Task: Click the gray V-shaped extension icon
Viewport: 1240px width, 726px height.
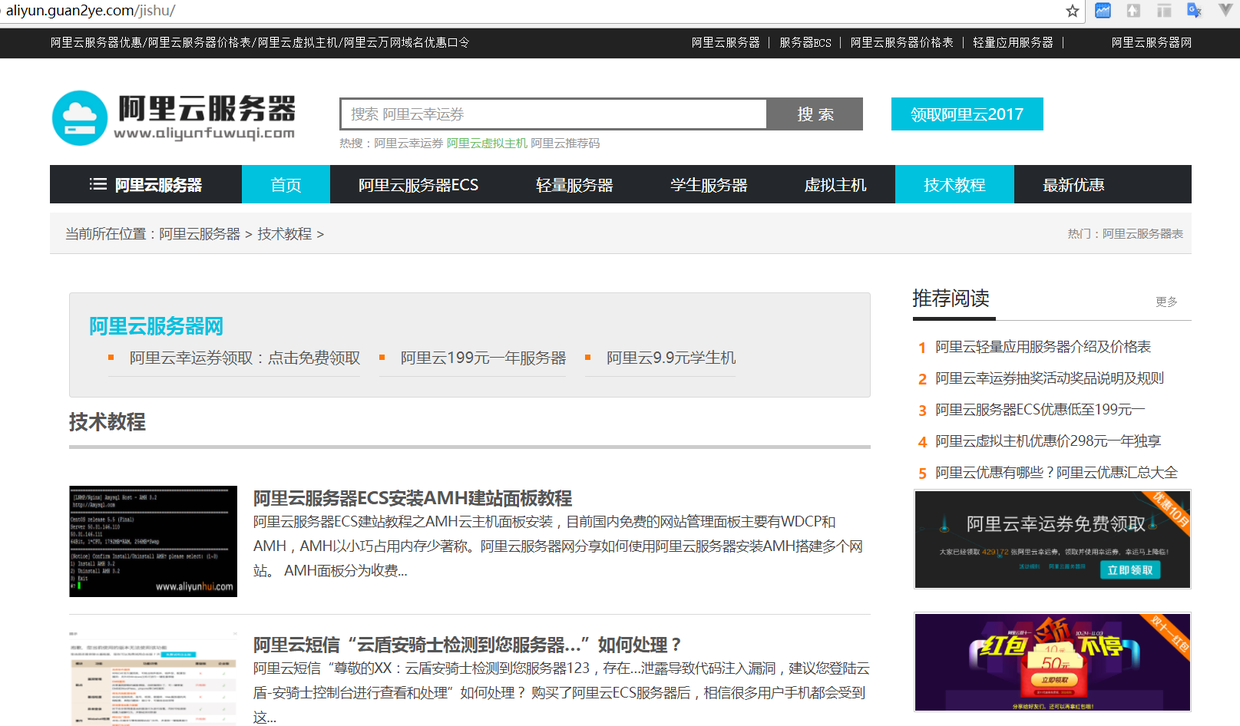Action: pos(1224,11)
